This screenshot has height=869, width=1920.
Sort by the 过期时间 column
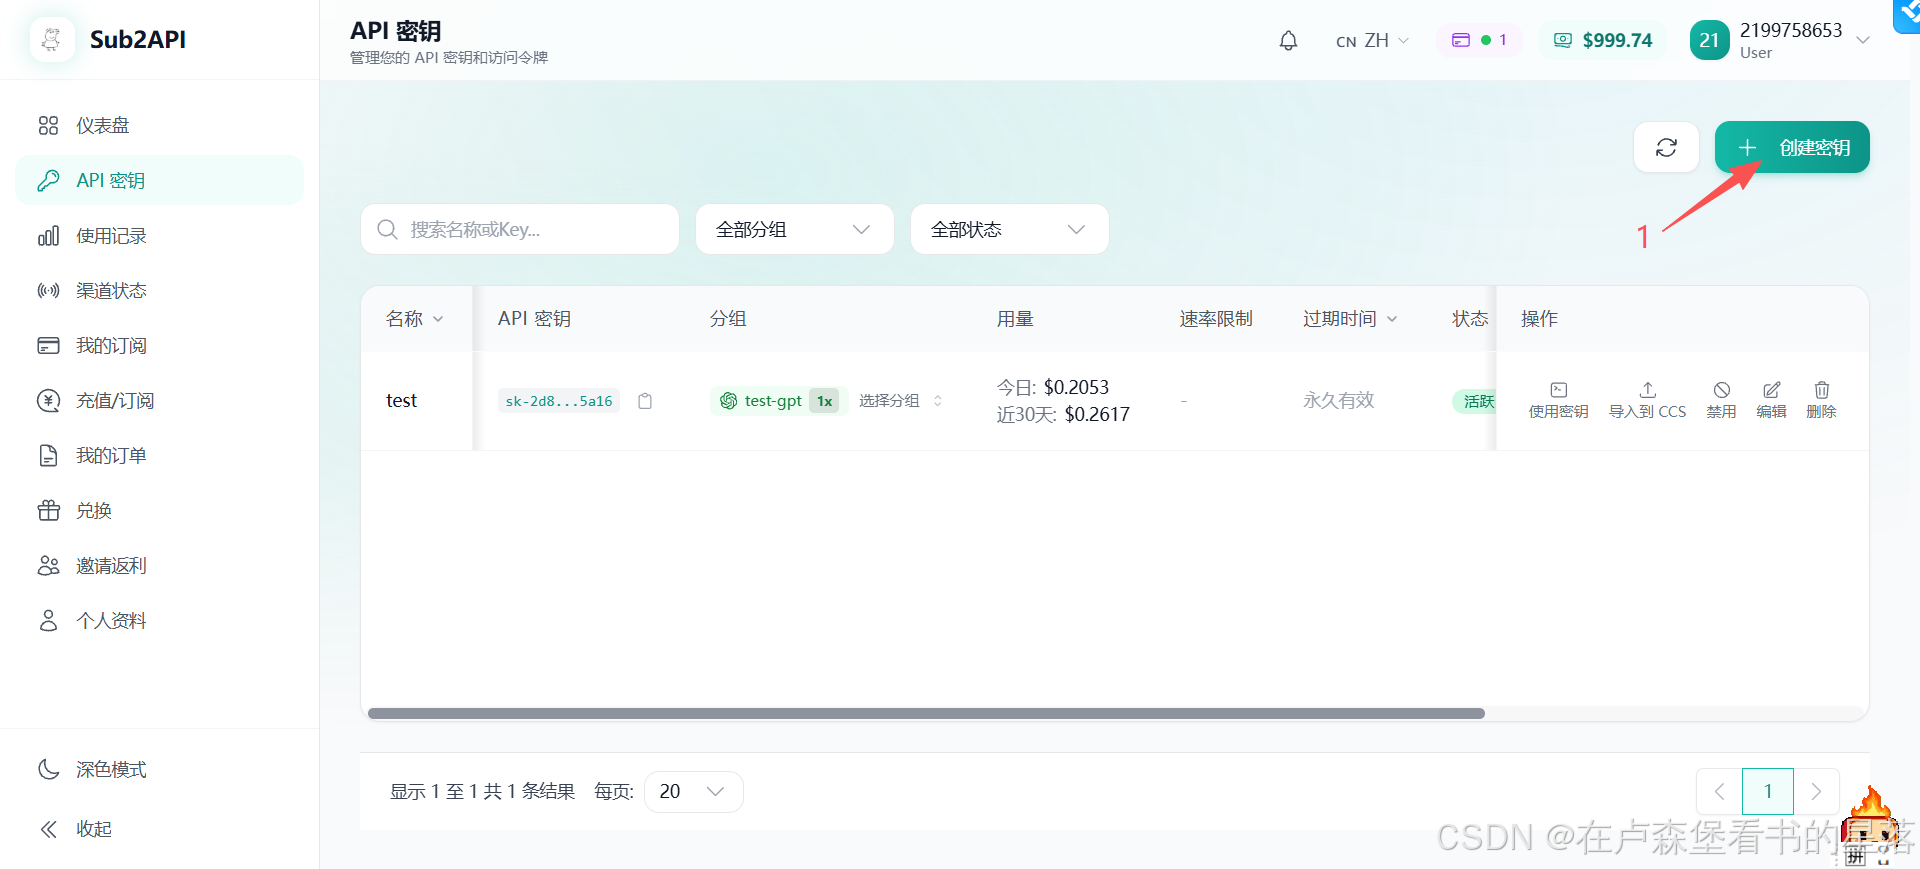[x=1350, y=319]
